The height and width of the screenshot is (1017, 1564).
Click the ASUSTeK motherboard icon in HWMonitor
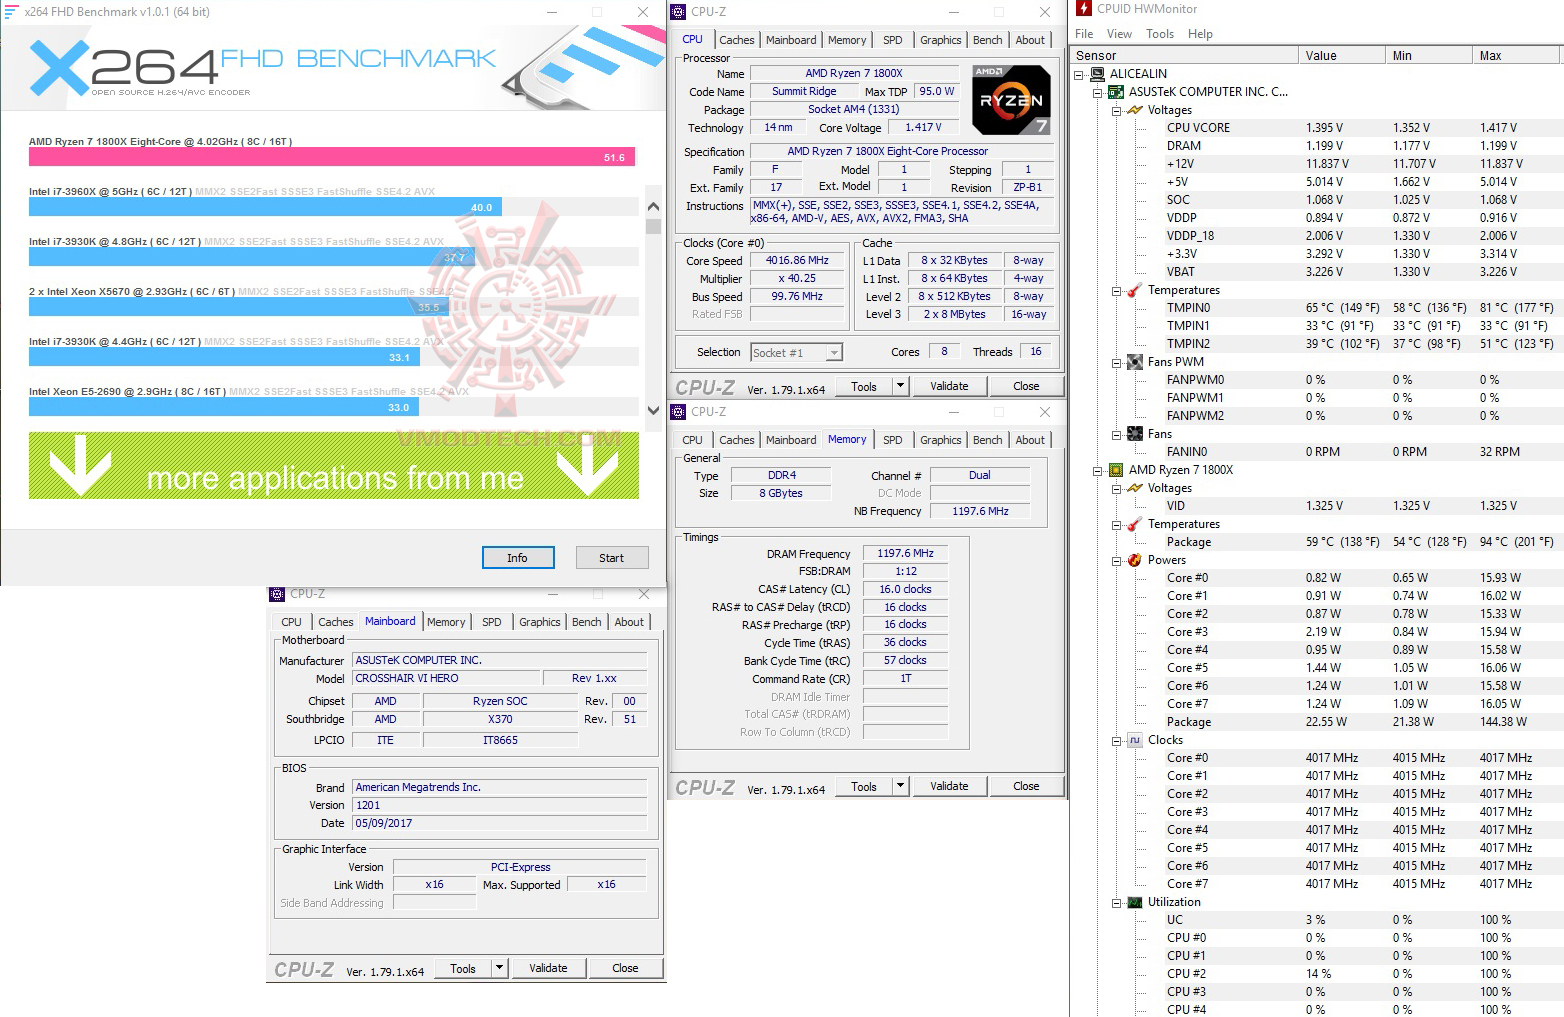(x=1116, y=92)
